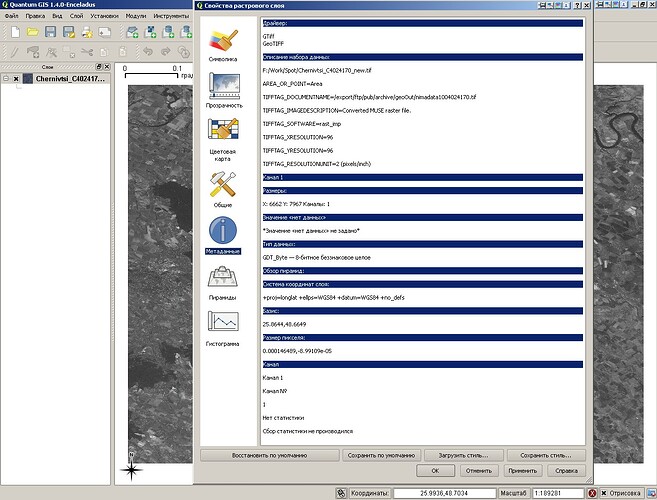This screenshot has width=657, height=500.
Task: Close the Слои layers panel
Action: point(107,67)
